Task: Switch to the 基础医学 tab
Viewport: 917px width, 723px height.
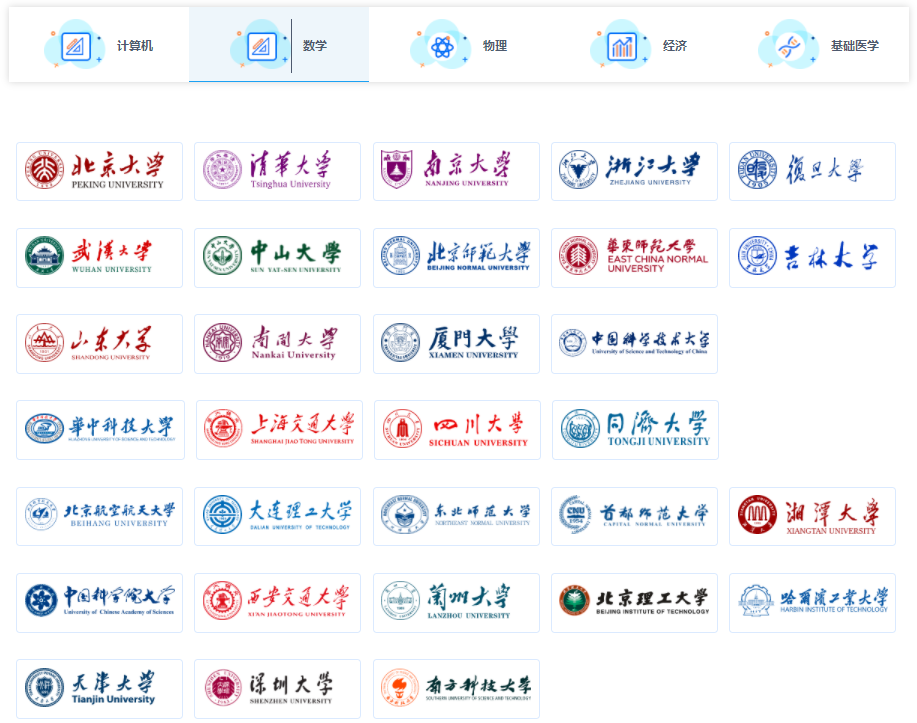Action: (x=819, y=45)
